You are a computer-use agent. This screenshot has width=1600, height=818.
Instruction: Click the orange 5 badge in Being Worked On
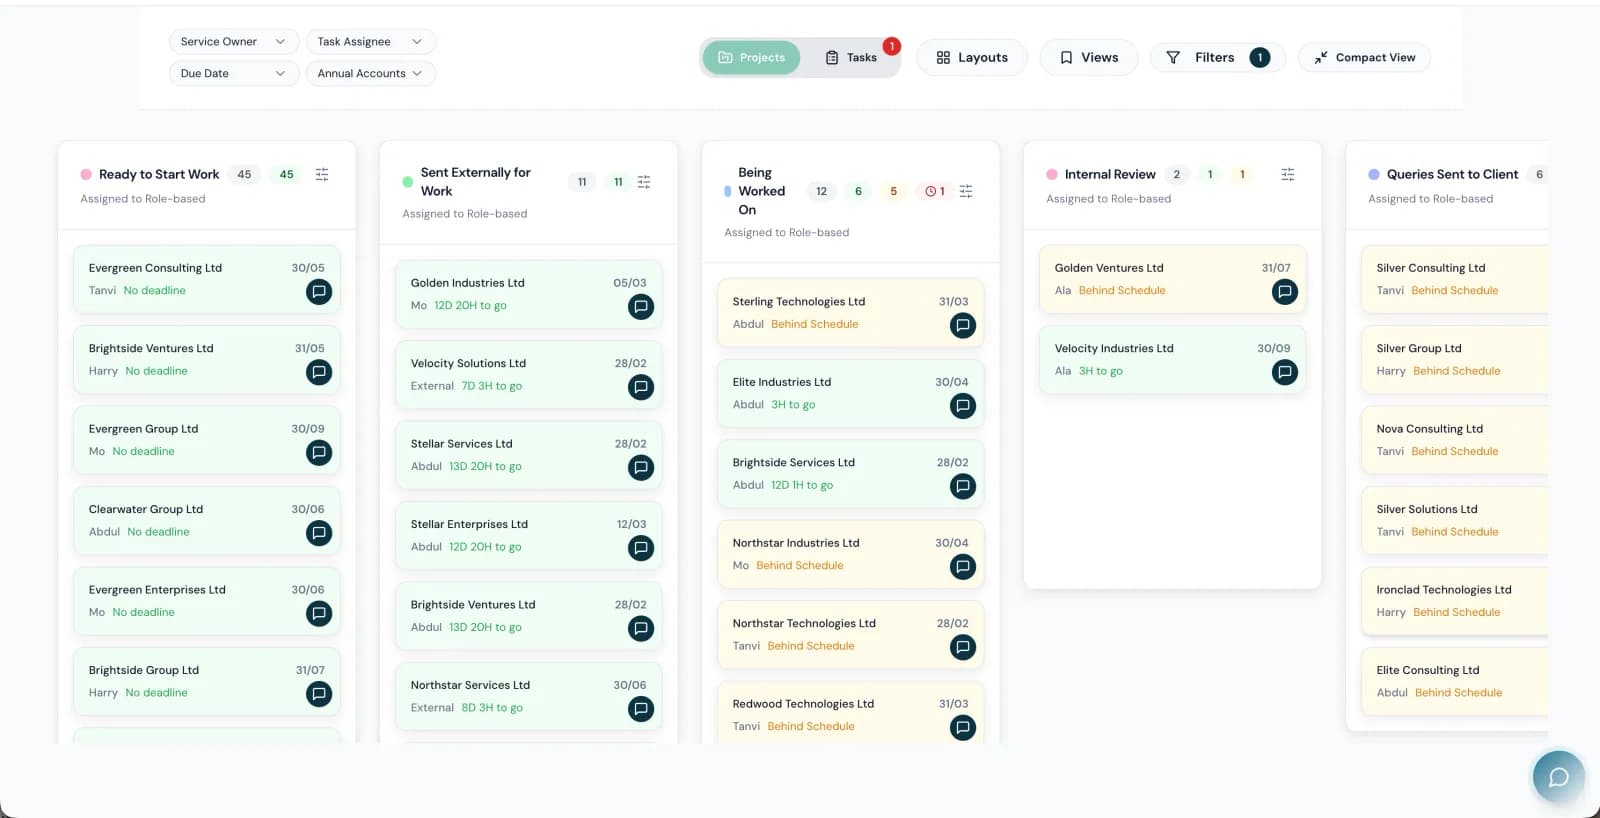tap(894, 191)
